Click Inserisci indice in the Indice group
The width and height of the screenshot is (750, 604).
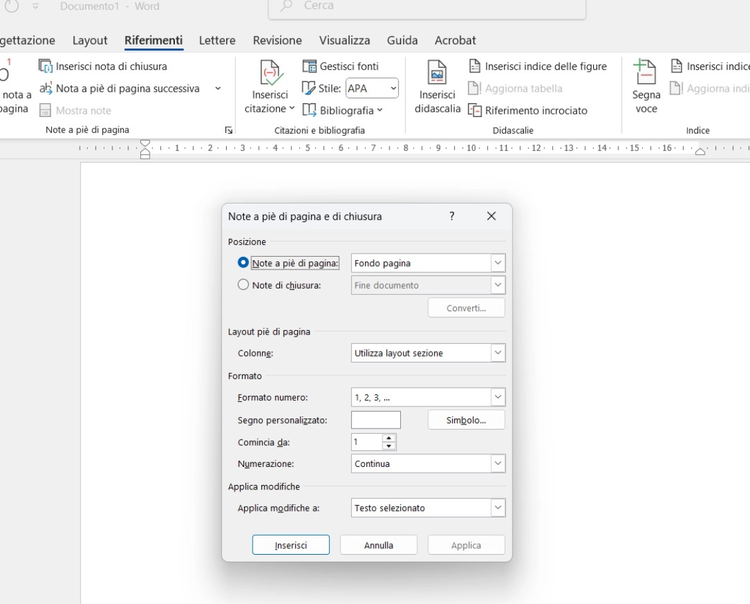click(x=710, y=66)
